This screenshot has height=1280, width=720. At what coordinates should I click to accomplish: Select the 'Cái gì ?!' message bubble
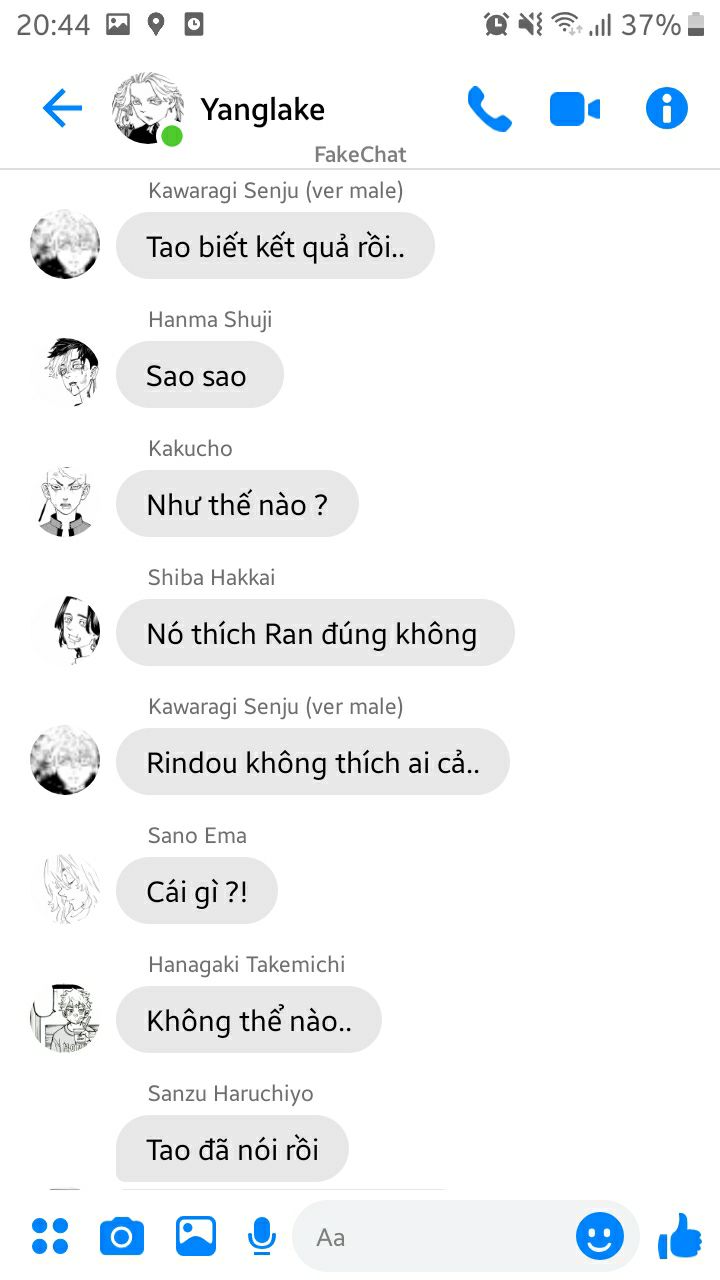coord(197,891)
